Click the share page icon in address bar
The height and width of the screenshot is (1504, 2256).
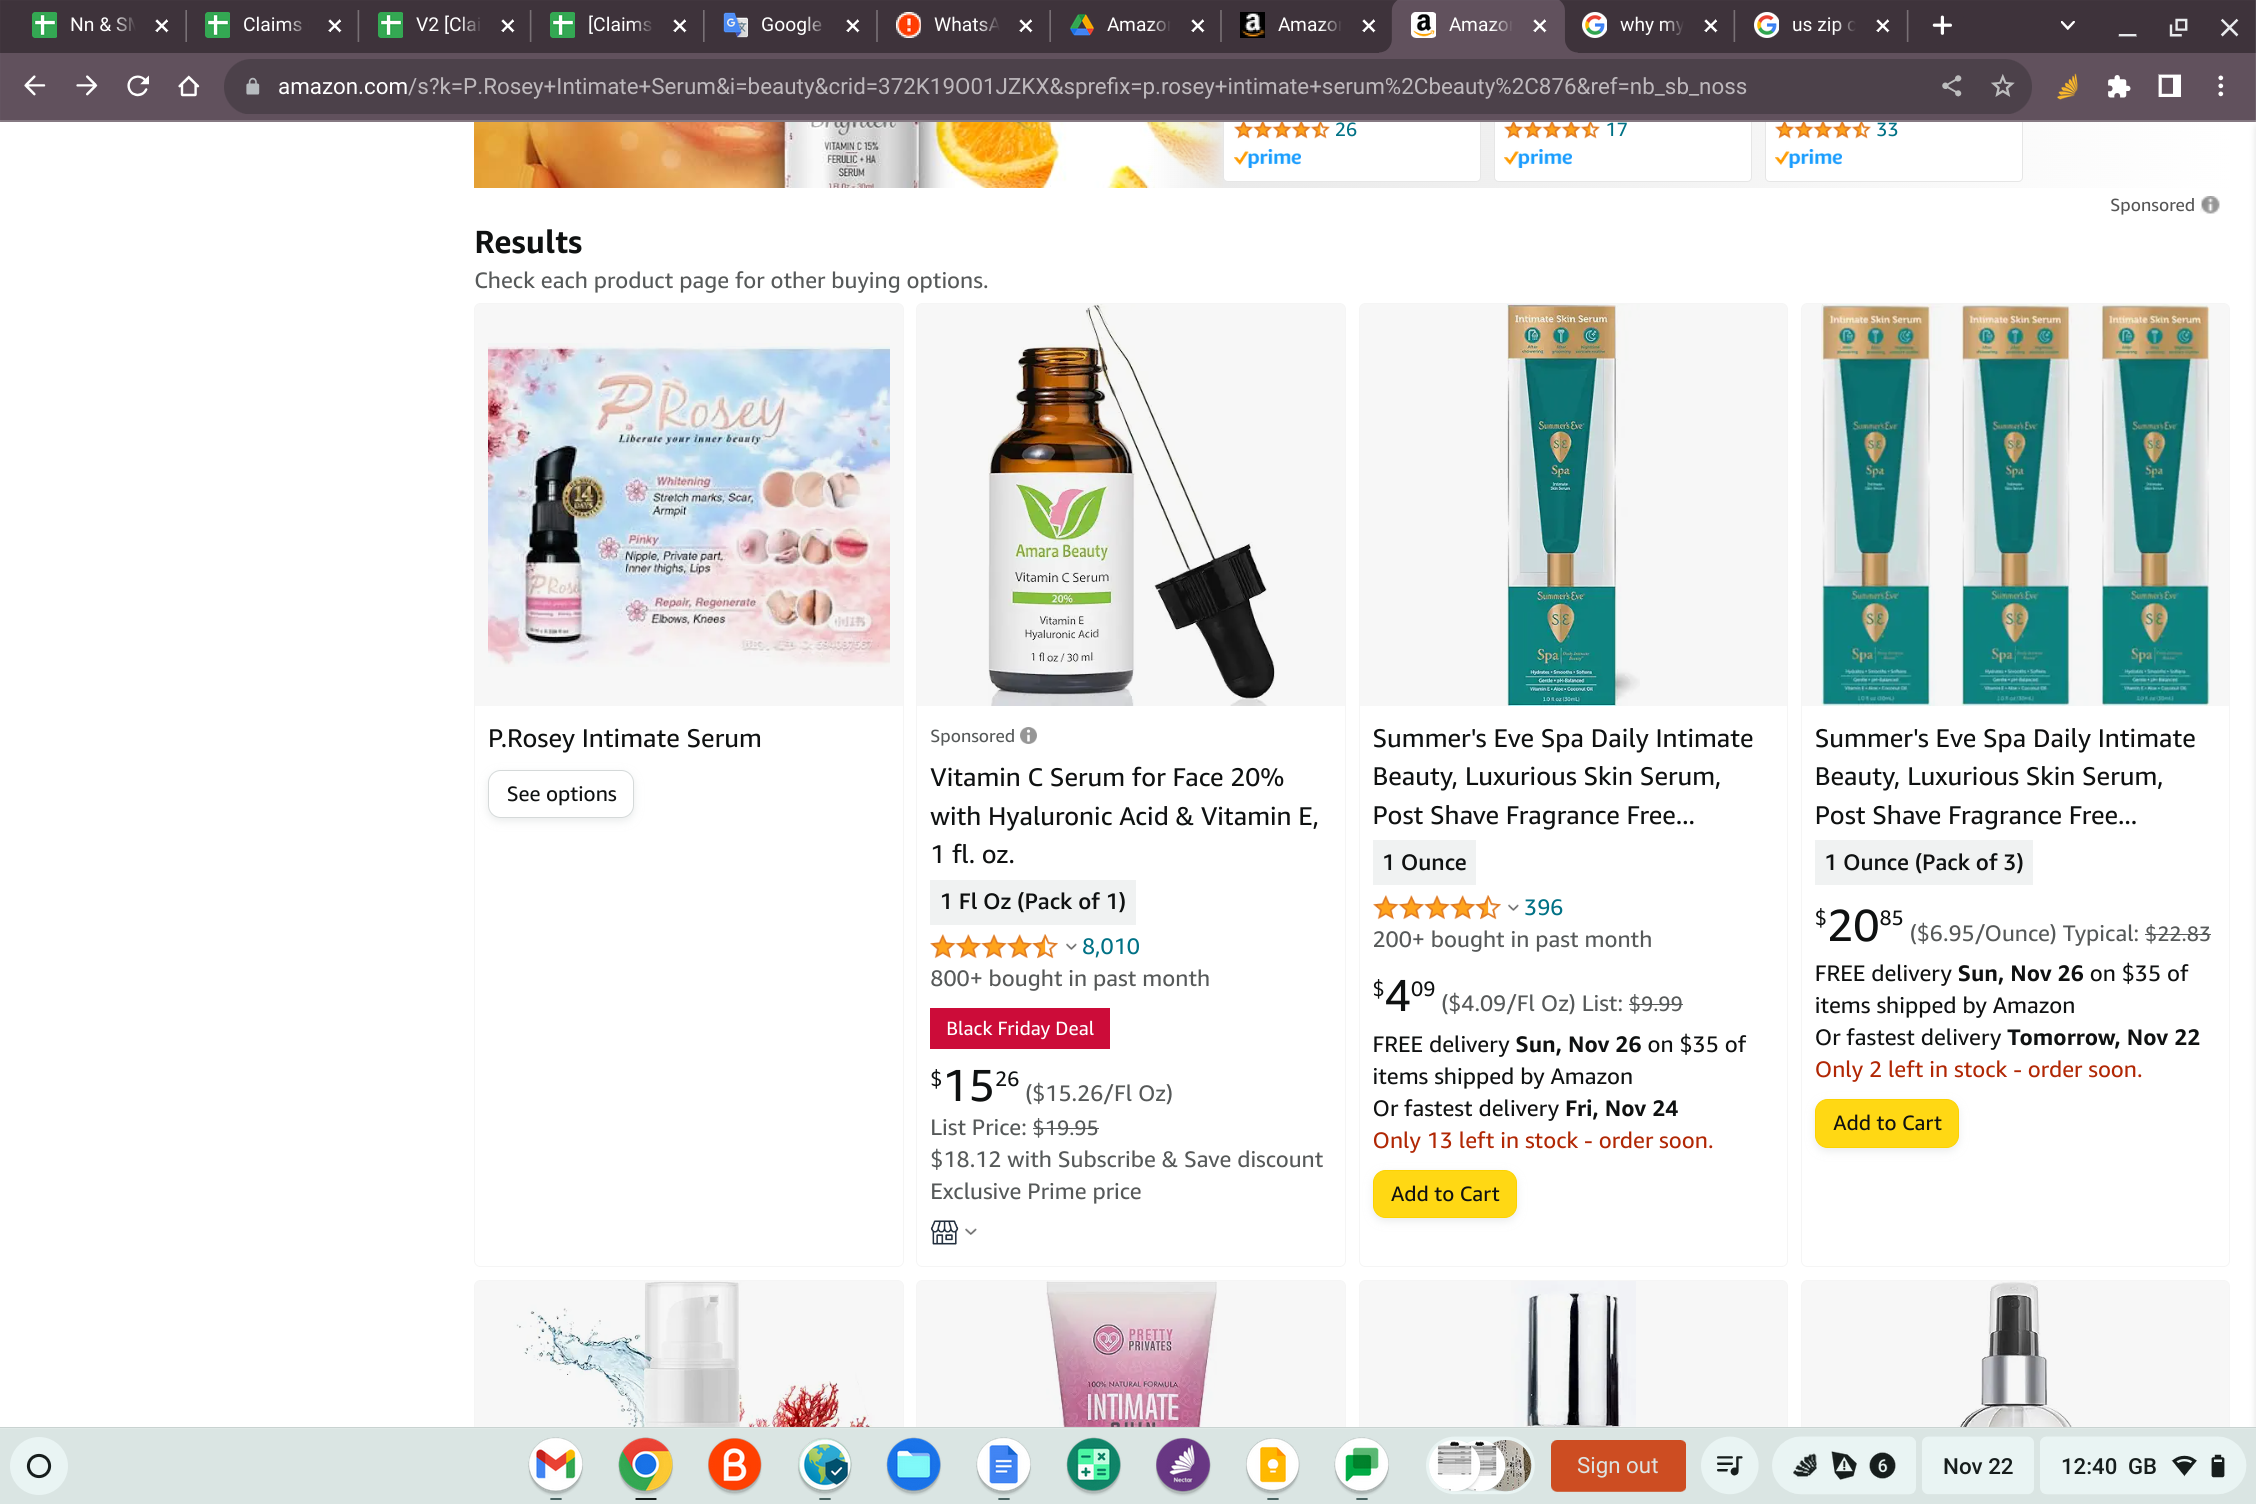point(1951,86)
